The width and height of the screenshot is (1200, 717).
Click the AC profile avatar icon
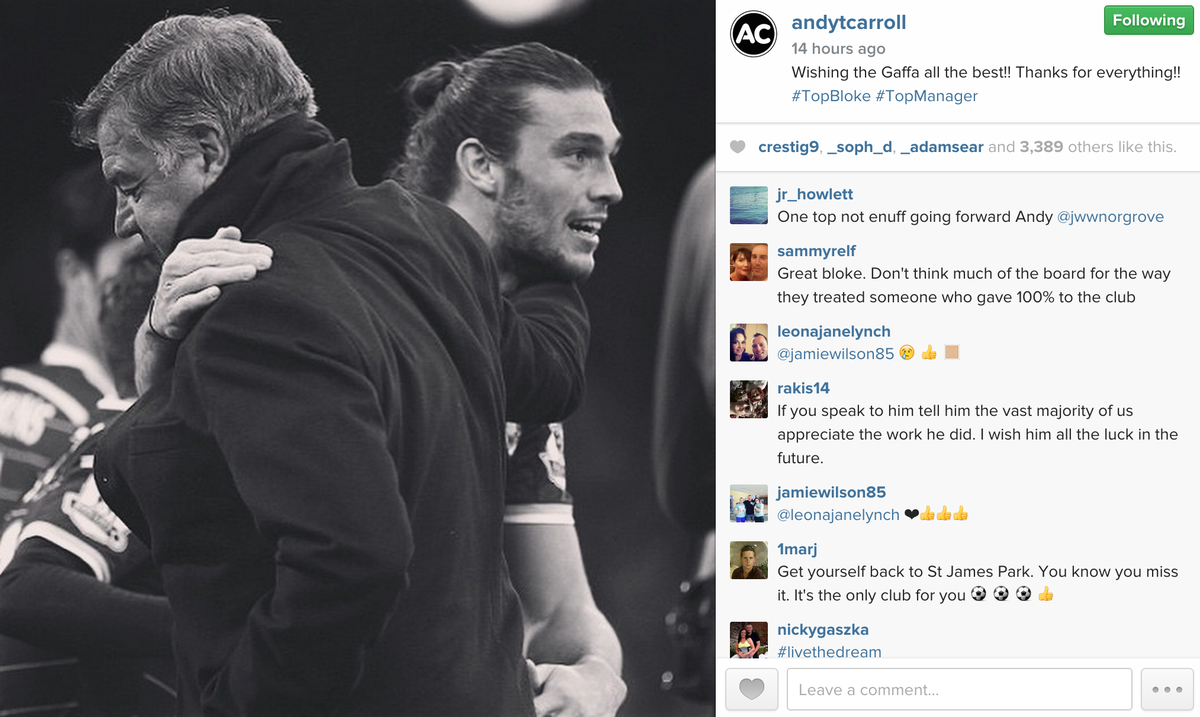[x=753, y=36]
